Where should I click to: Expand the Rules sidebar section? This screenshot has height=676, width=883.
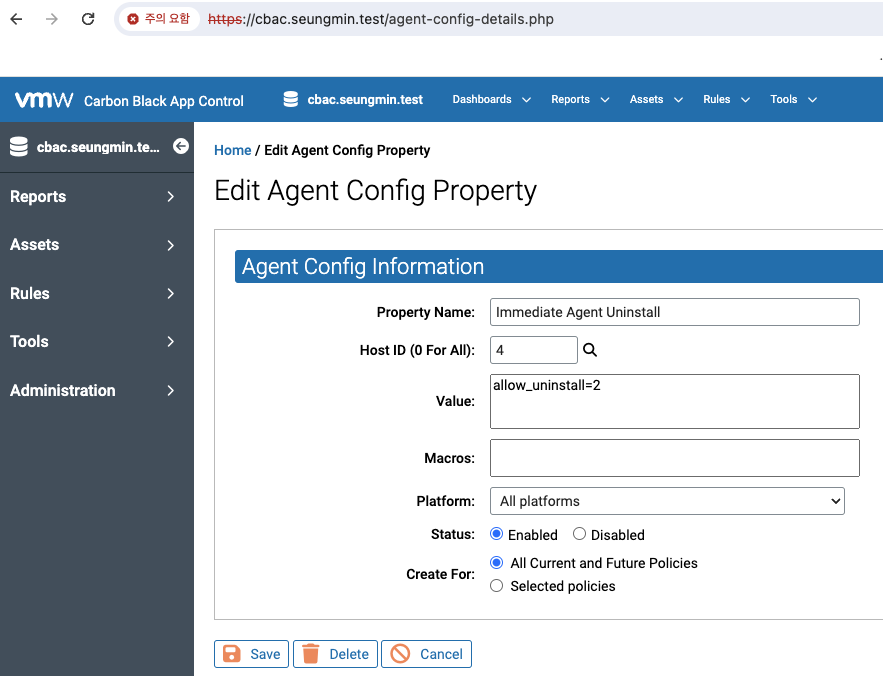pyautogui.click(x=93, y=293)
